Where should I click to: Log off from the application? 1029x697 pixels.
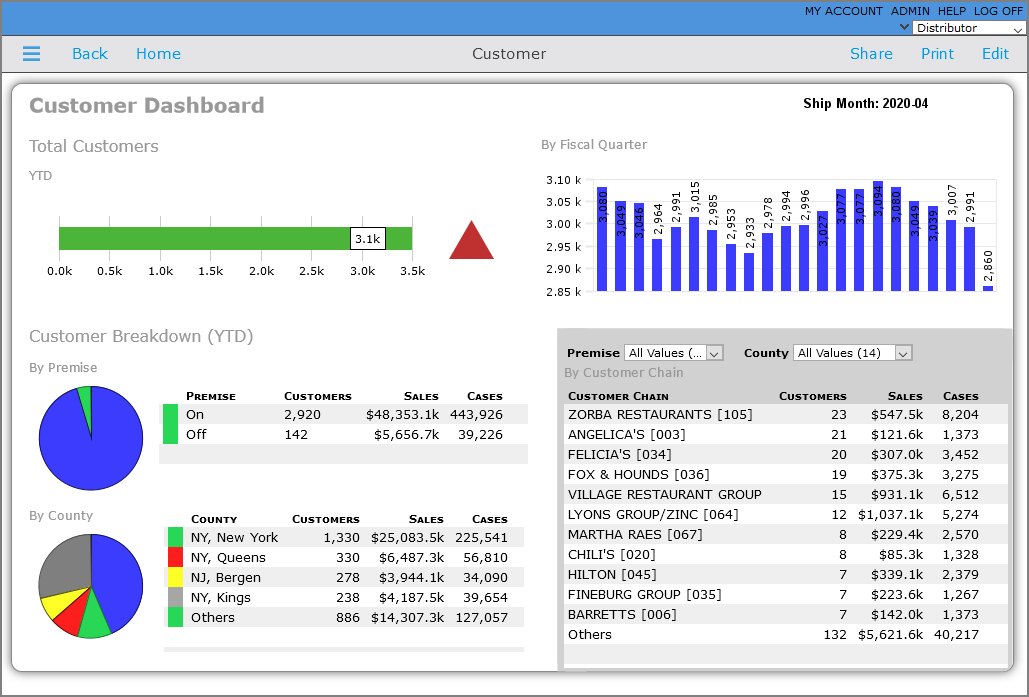999,11
